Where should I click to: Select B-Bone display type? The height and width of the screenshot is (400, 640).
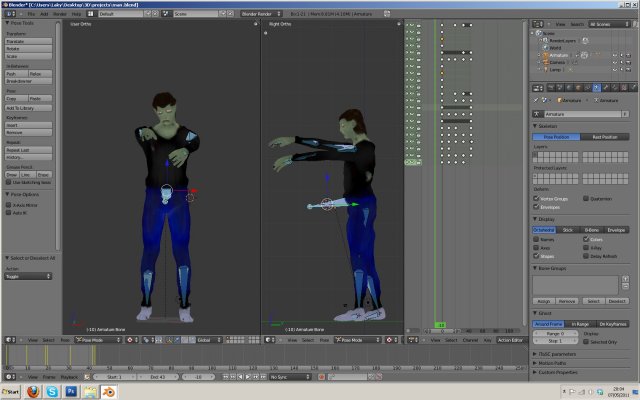pyautogui.click(x=592, y=230)
